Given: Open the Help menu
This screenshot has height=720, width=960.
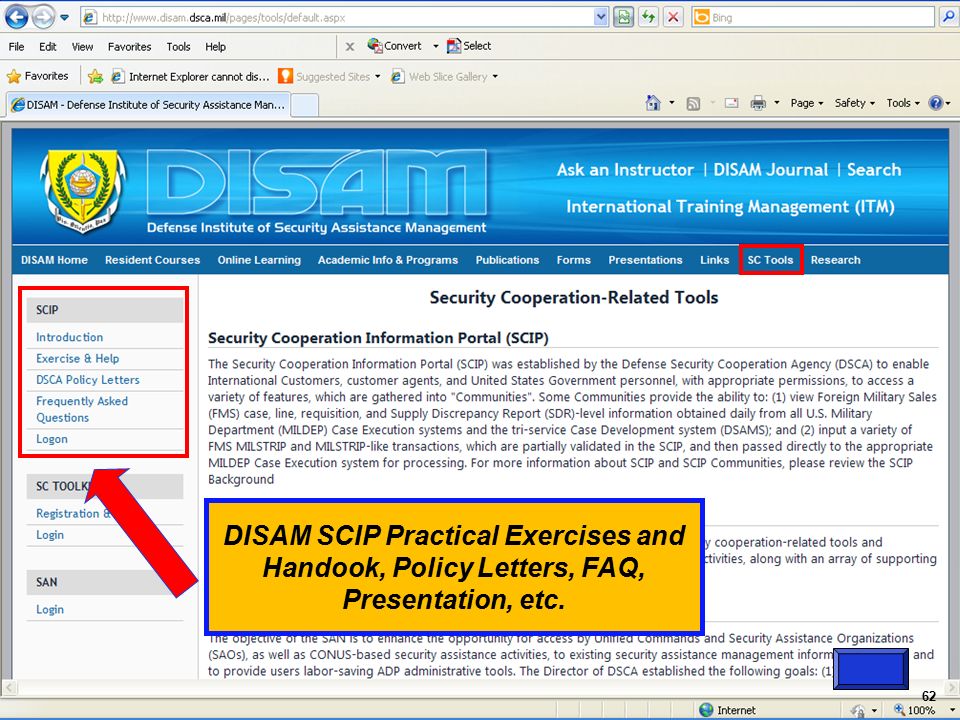Looking at the screenshot, I should pyautogui.click(x=215, y=47).
